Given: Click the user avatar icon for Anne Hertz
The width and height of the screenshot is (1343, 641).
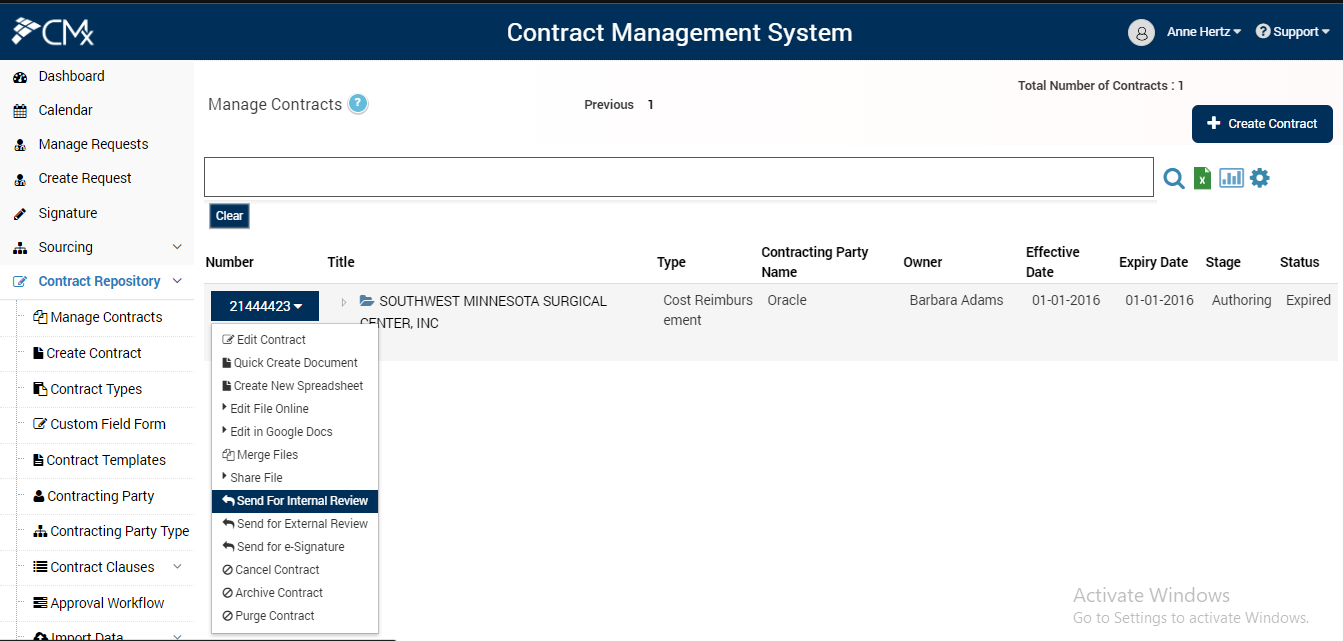Looking at the screenshot, I should (x=1141, y=31).
